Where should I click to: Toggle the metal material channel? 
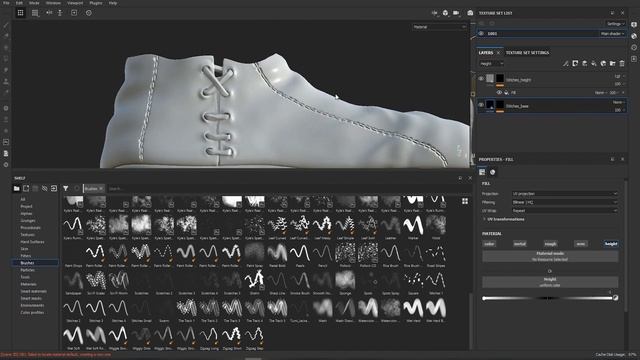click(x=520, y=244)
